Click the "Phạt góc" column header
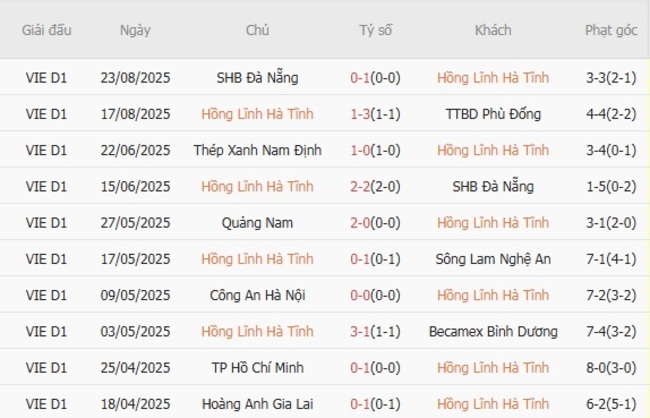Viewport: 650px width, 418px height. pyautogui.click(x=611, y=30)
